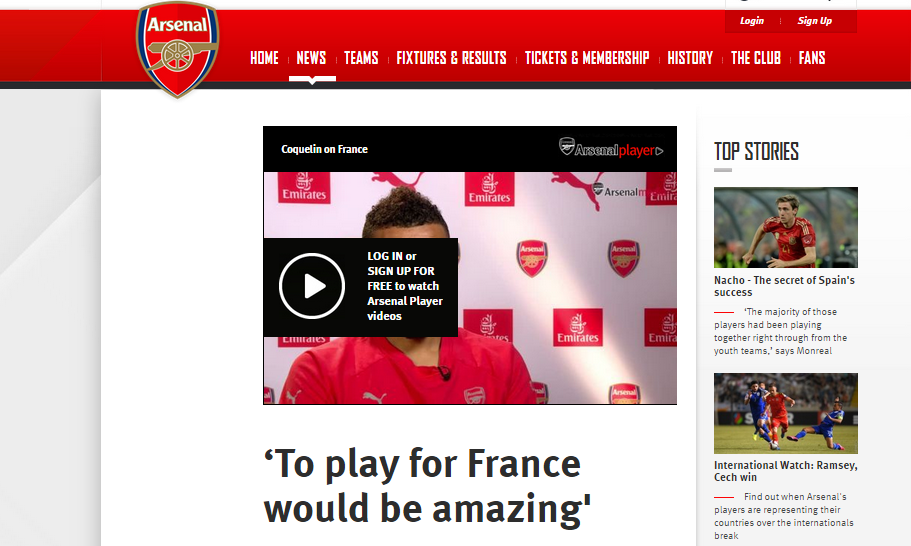The width and height of the screenshot is (911, 546).
Task: Open The Club menu
Action: (756, 58)
